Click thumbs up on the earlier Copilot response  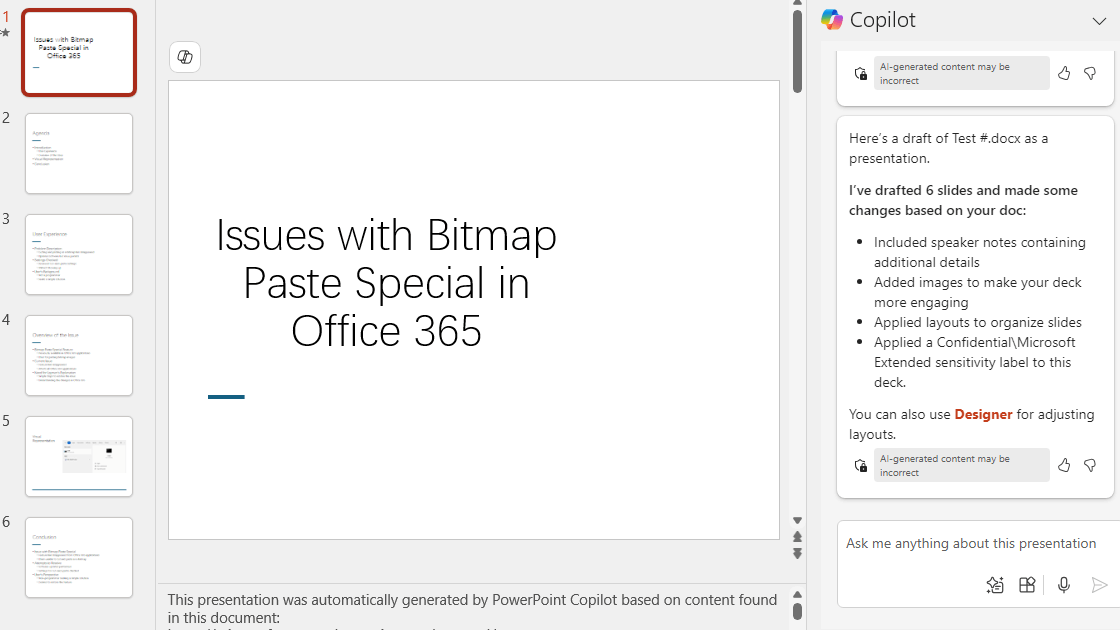click(x=1064, y=73)
